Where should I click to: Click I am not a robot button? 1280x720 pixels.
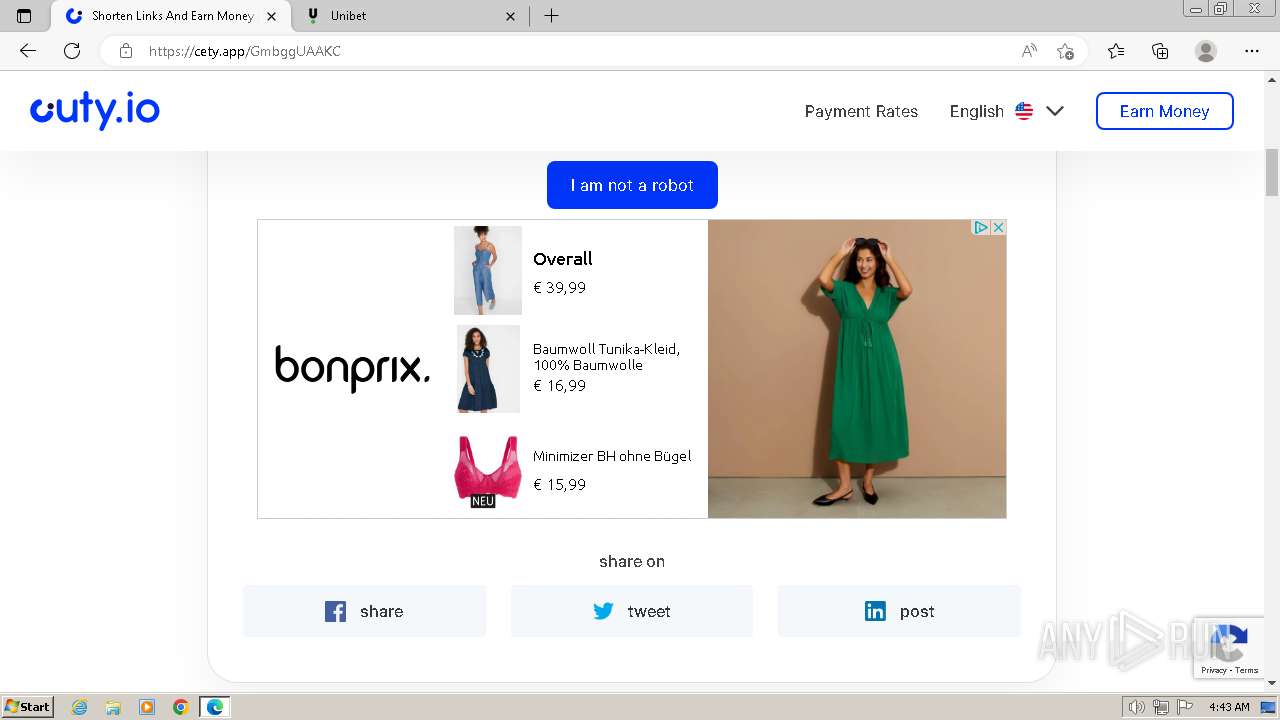(632, 185)
